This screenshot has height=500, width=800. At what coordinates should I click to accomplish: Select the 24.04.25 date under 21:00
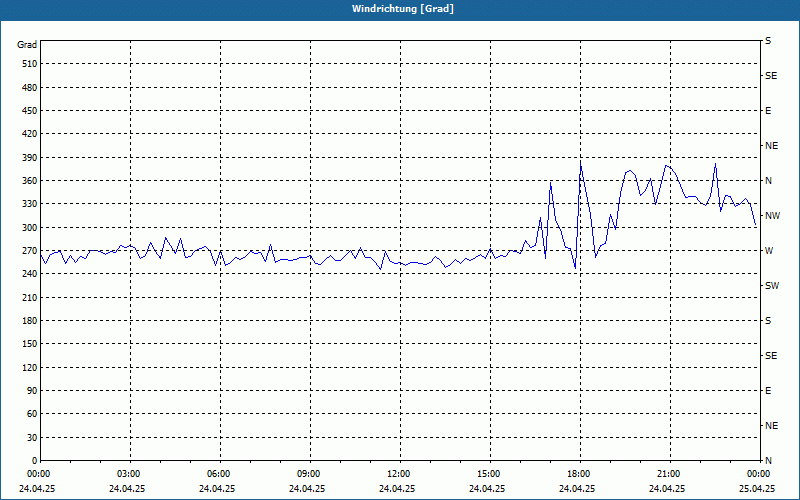click(667, 489)
